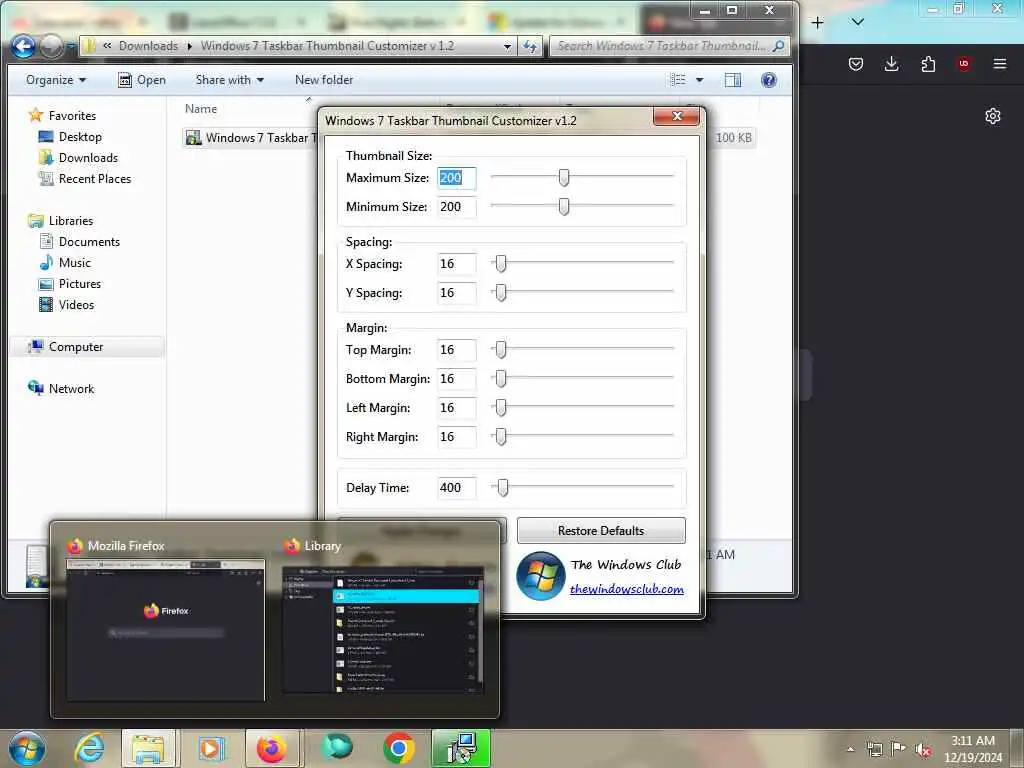Image resolution: width=1024 pixels, height=768 pixels.
Task: Open the Explorer help question mark icon
Action: click(769, 80)
